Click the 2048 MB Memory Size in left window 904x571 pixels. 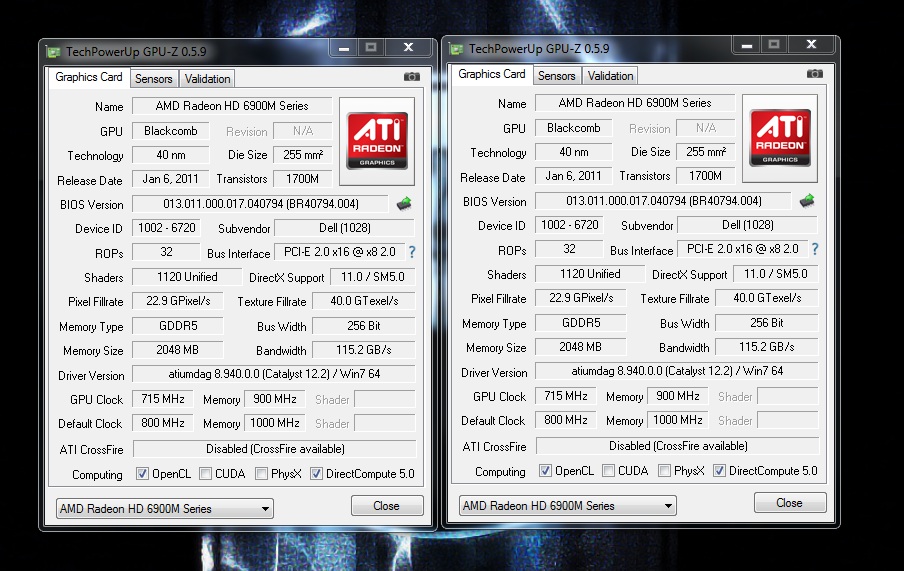click(x=178, y=350)
